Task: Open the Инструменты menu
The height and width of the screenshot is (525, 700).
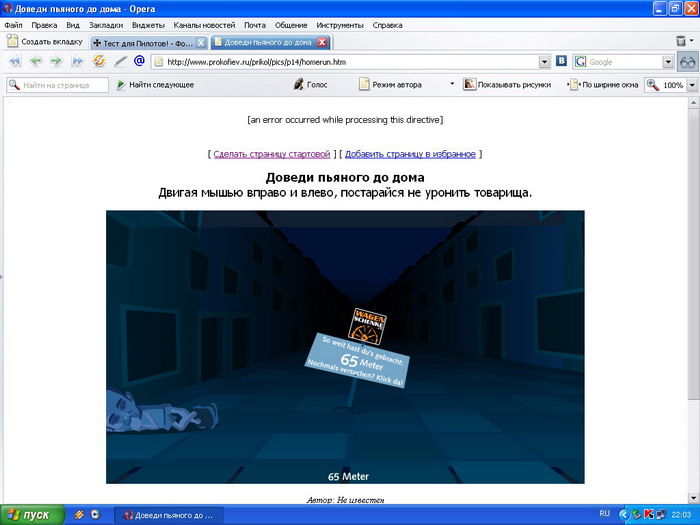Action: pyautogui.click(x=340, y=25)
